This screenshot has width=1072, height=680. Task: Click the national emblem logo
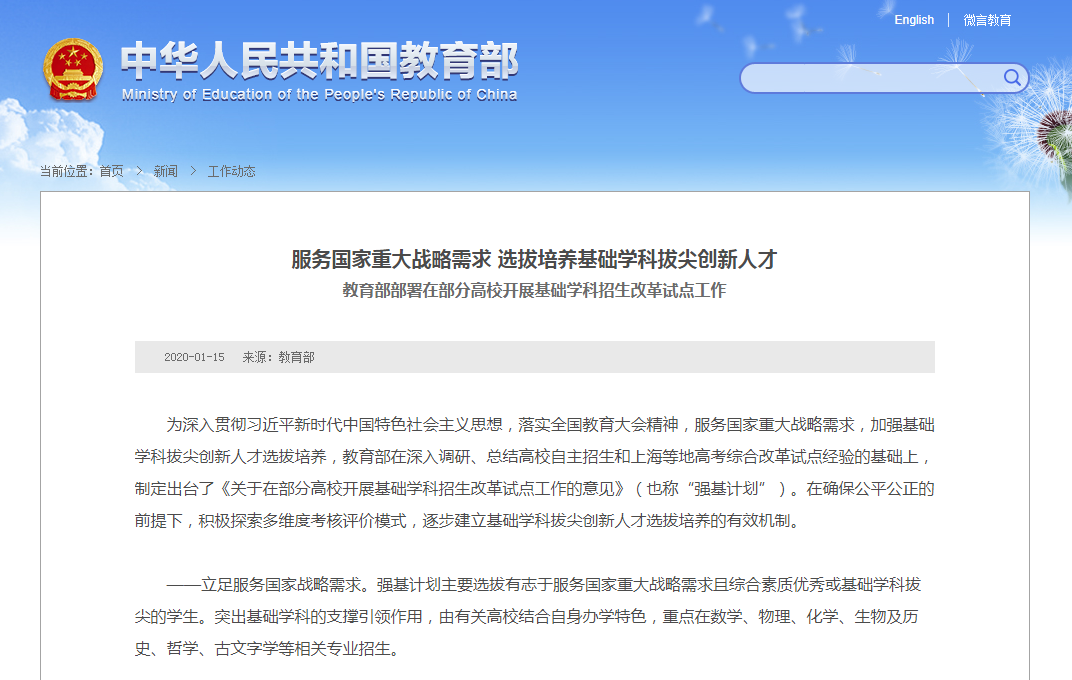pos(73,70)
